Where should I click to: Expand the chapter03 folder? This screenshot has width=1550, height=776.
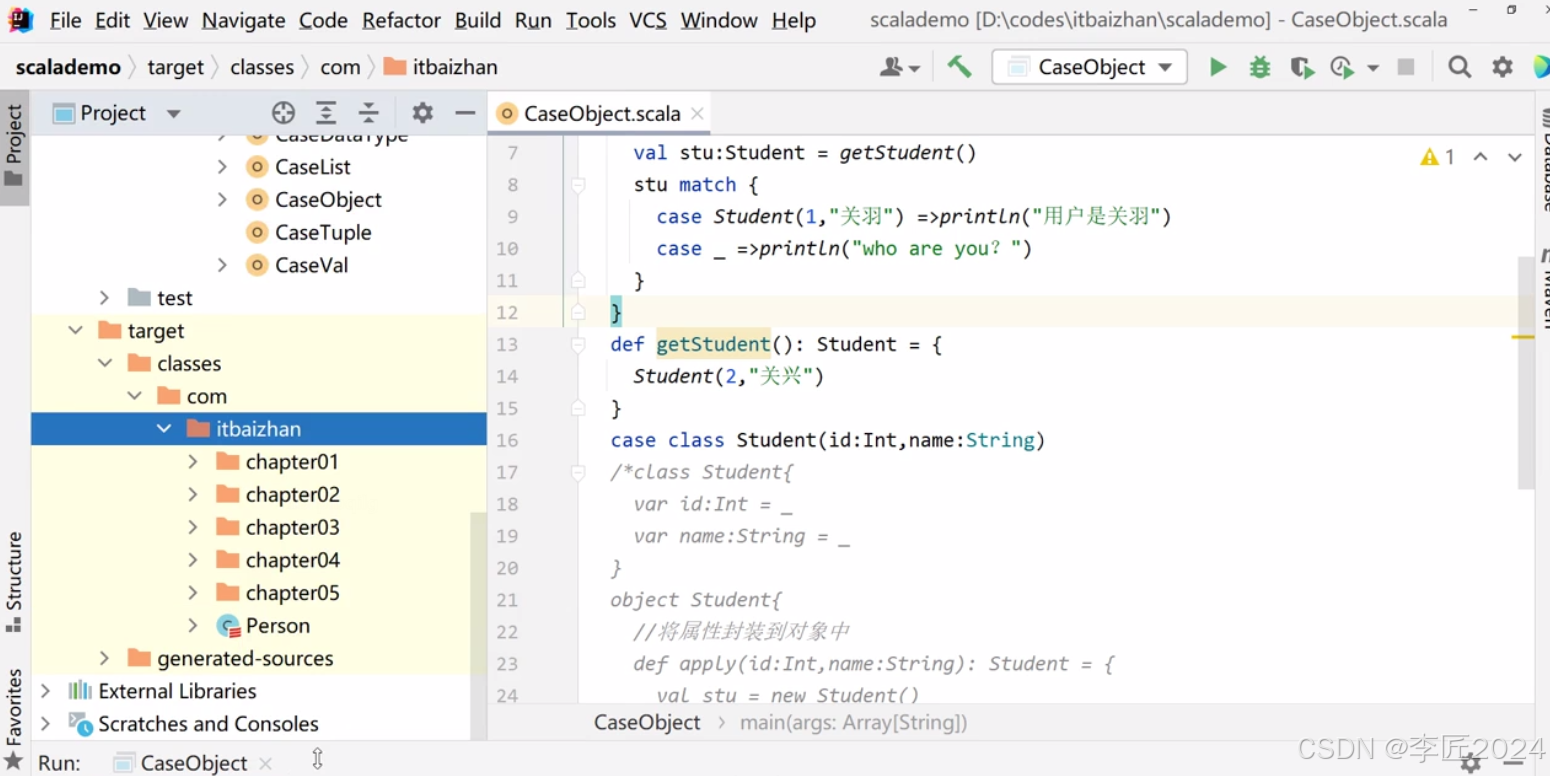[x=193, y=528]
